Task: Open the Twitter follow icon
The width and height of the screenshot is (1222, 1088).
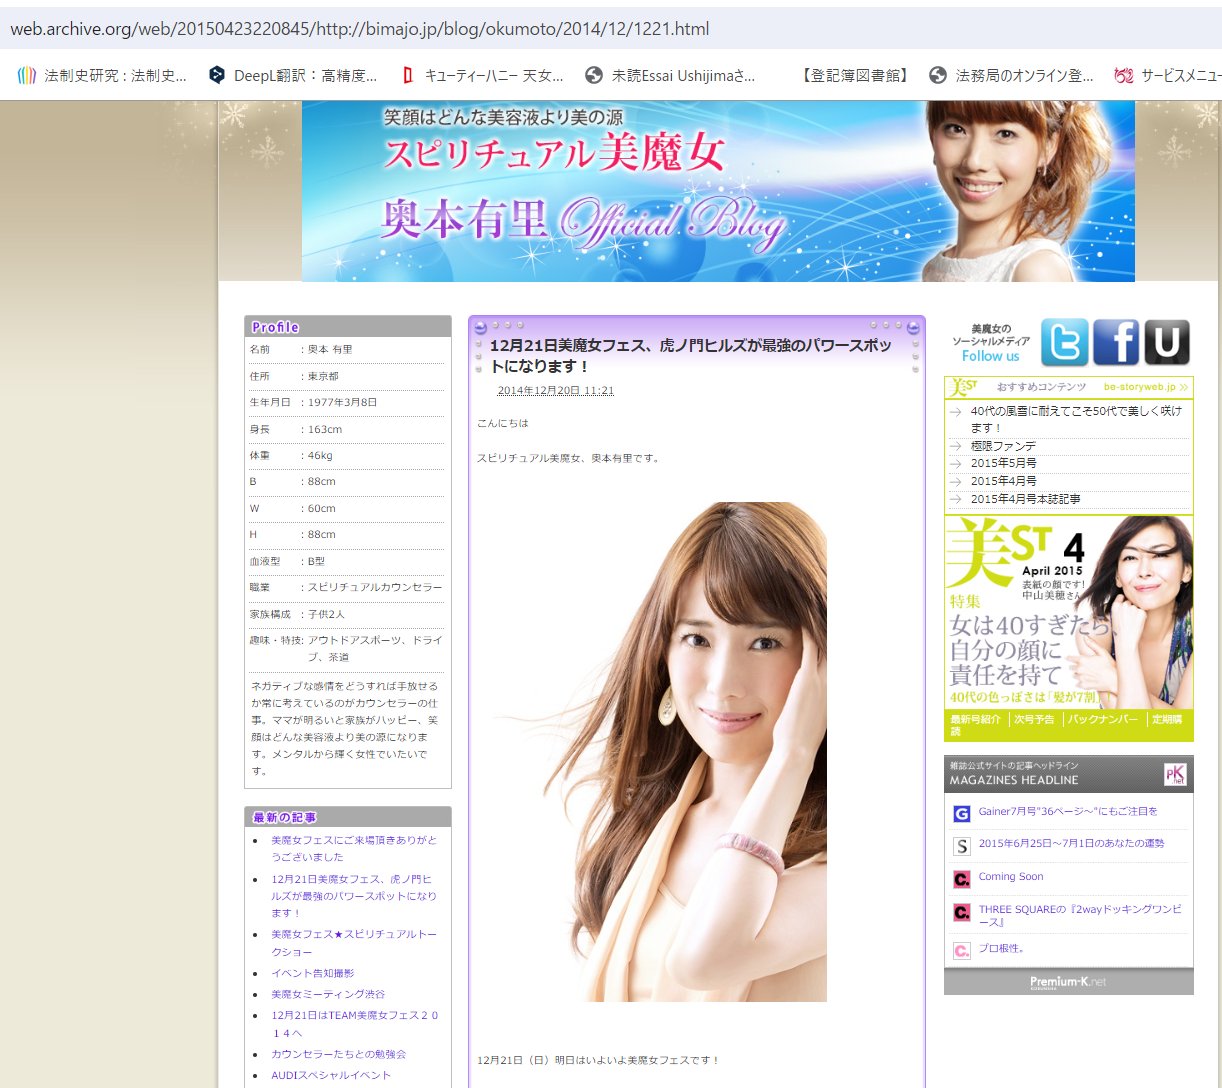Action: (1065, 342)
